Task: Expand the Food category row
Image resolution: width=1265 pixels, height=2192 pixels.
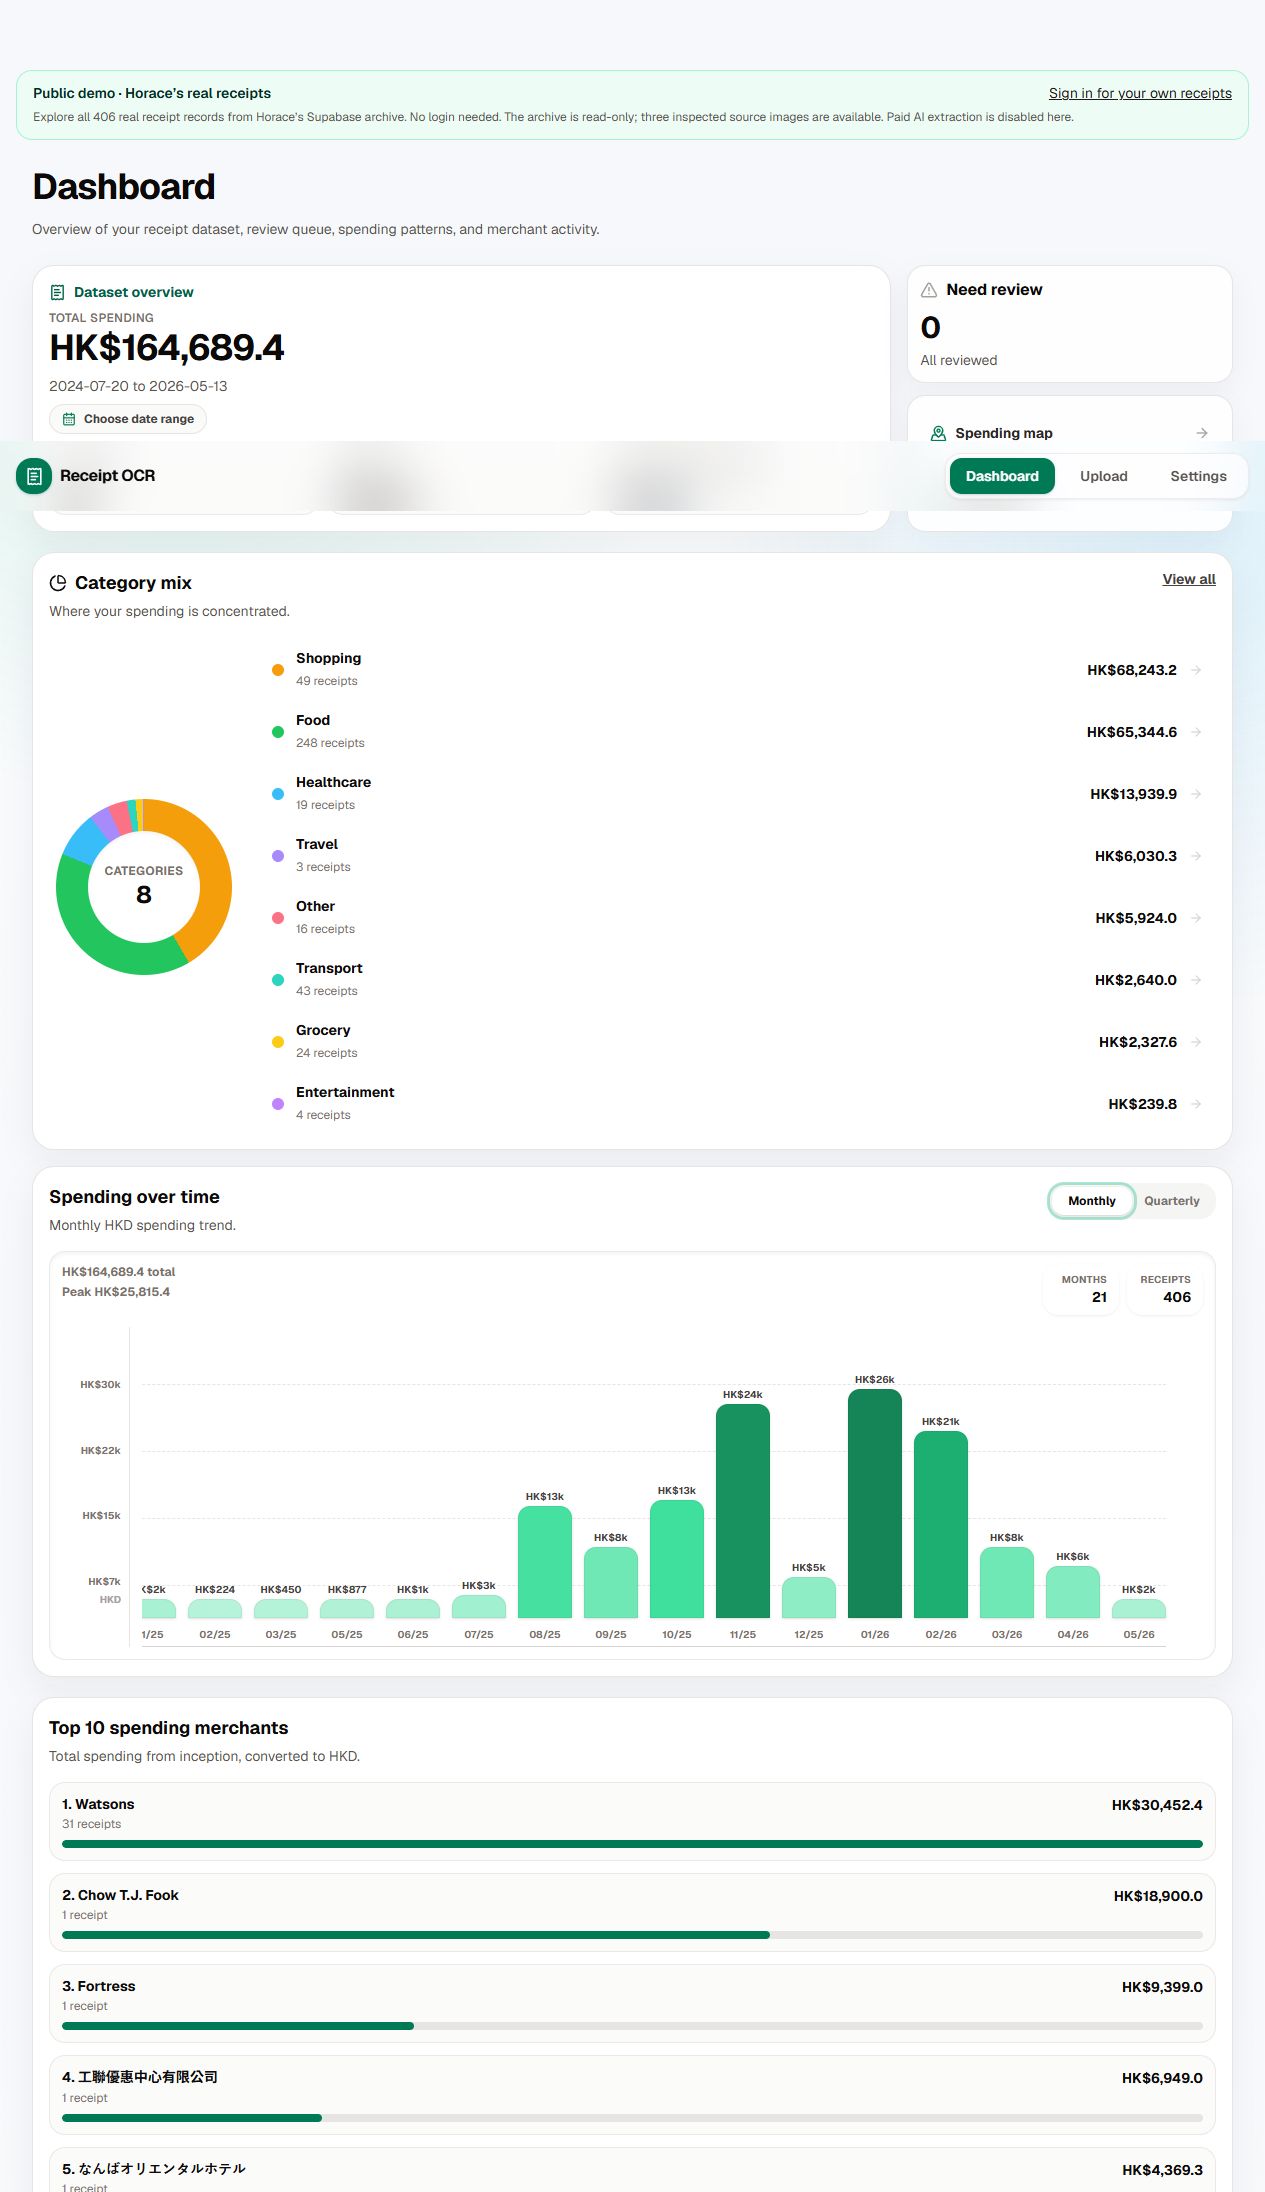Action: [736, 732]
